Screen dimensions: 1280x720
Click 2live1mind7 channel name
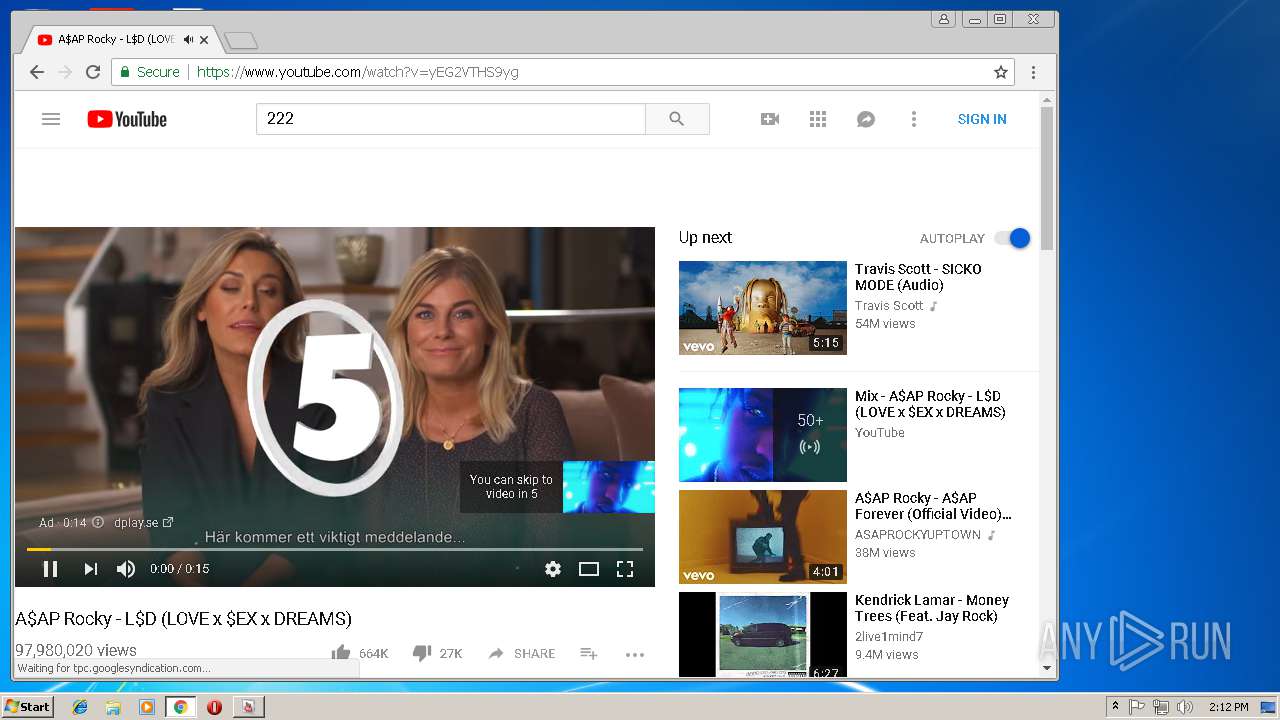pos(889,637)
